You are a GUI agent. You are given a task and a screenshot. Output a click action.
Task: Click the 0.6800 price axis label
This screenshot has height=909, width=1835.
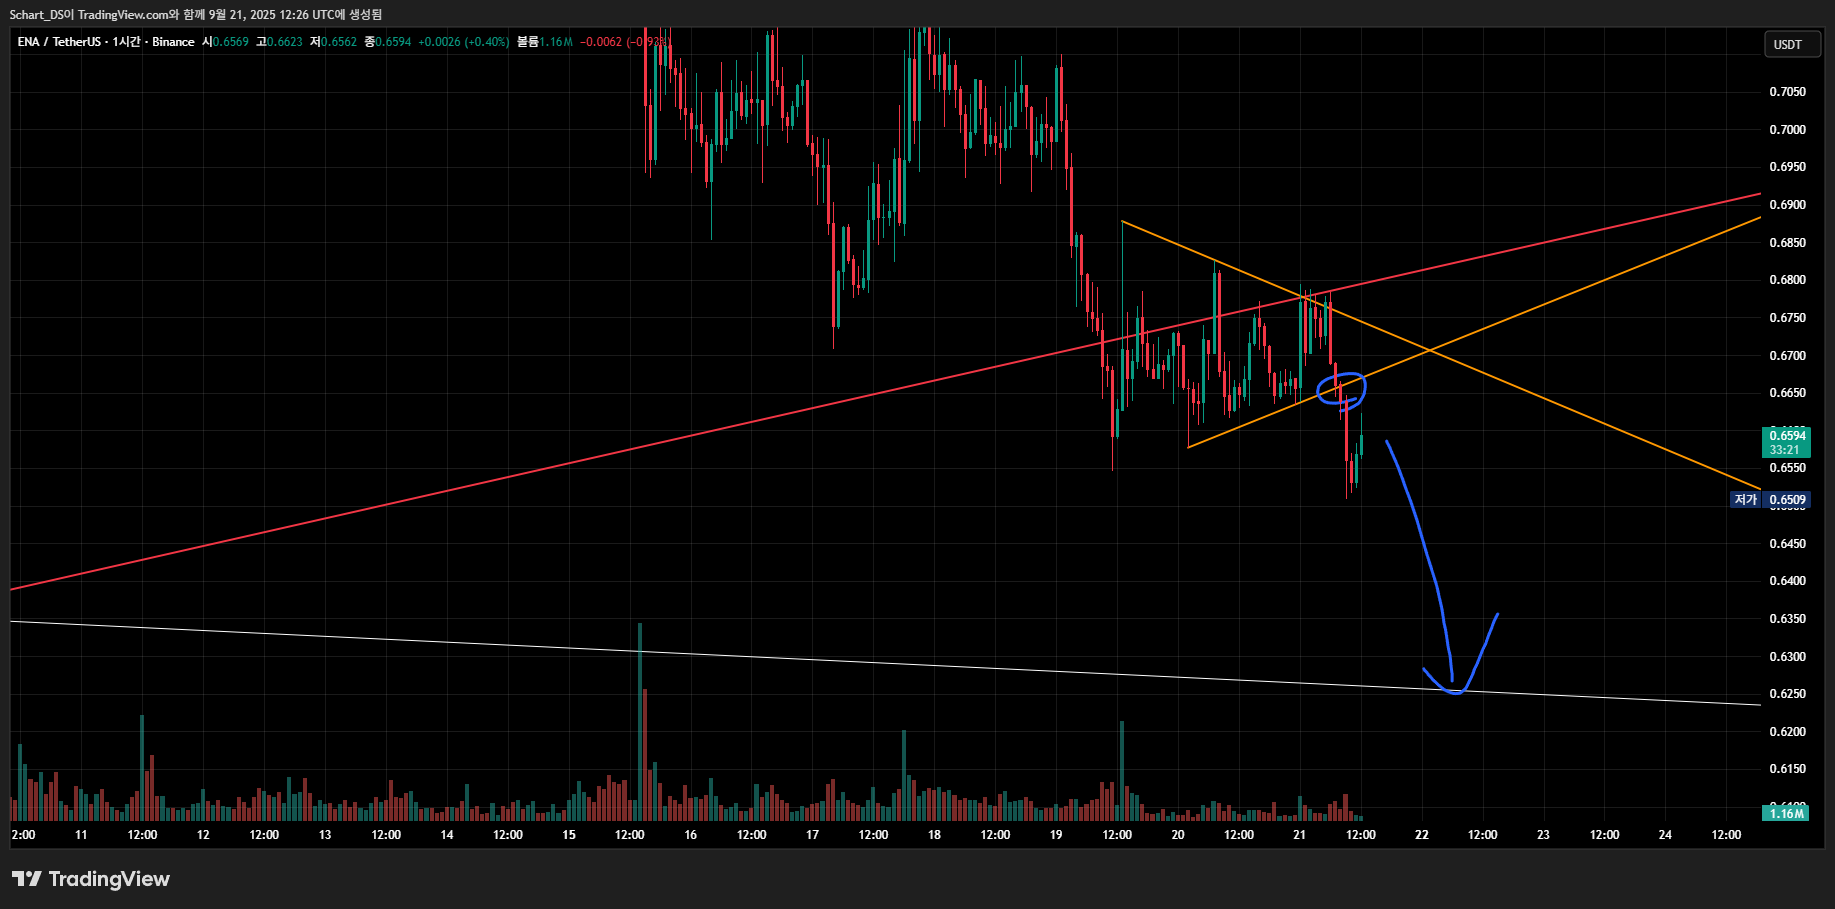(1787, 280)
